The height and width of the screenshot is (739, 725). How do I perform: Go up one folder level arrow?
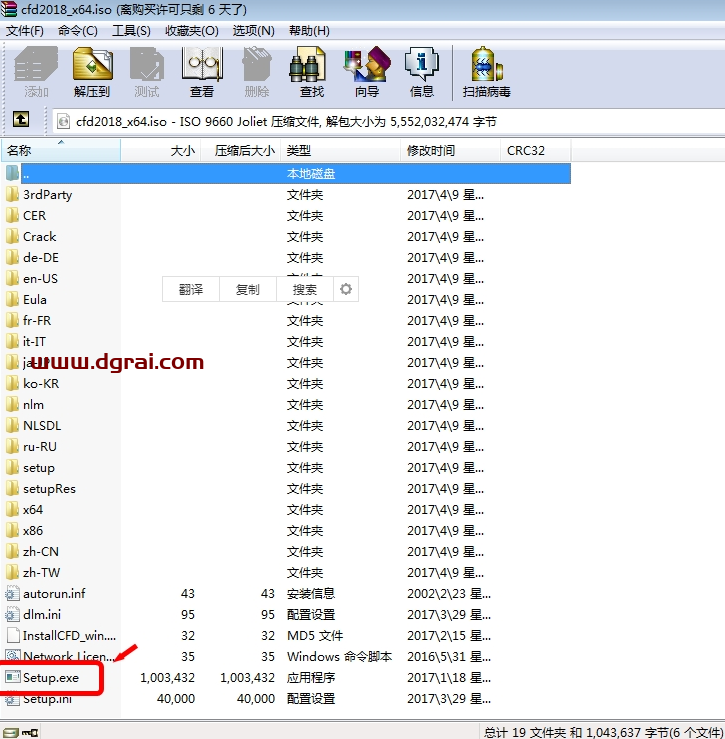pos(21,120)
